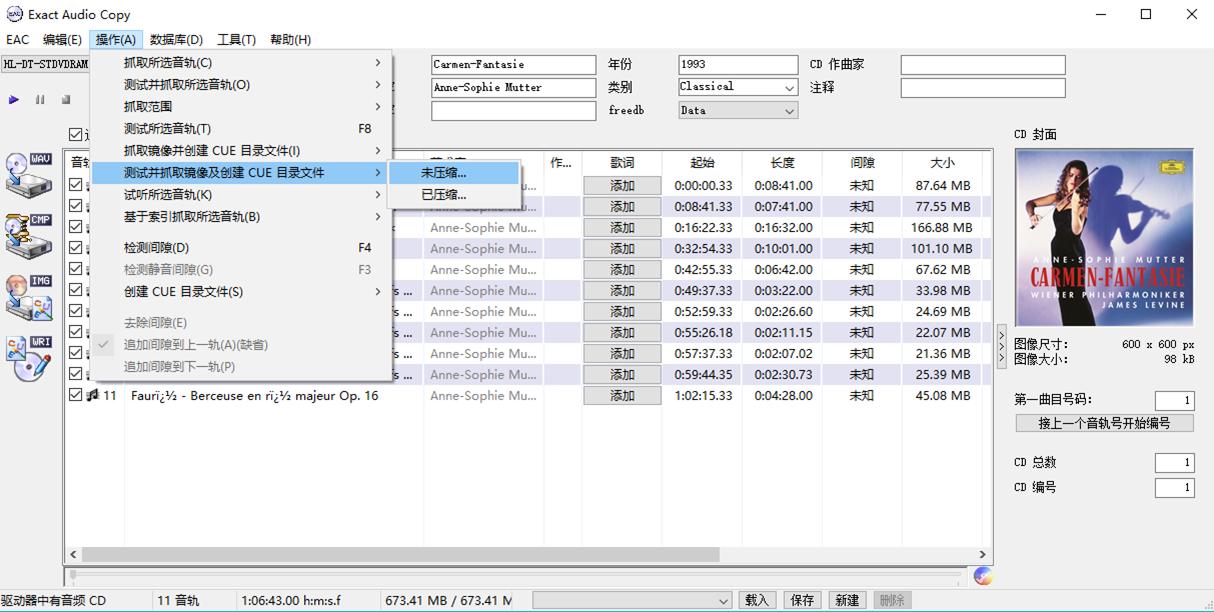Click scrollbar right arrow under the track list
The width and height of the screenshot is (1214, 612).
click(x=983, y=554)
